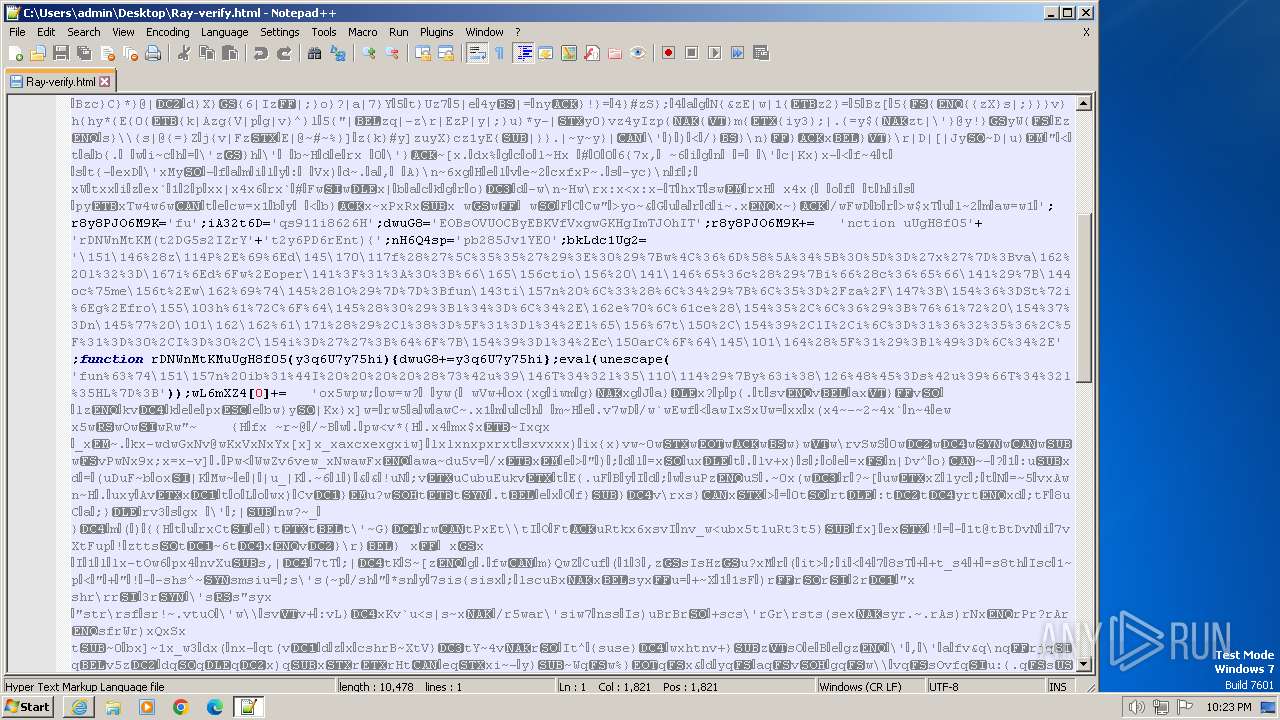This screenshot has width=1280, height=720.
Task: Click the Copy toolbar icon
Action: tap(207, 53)
